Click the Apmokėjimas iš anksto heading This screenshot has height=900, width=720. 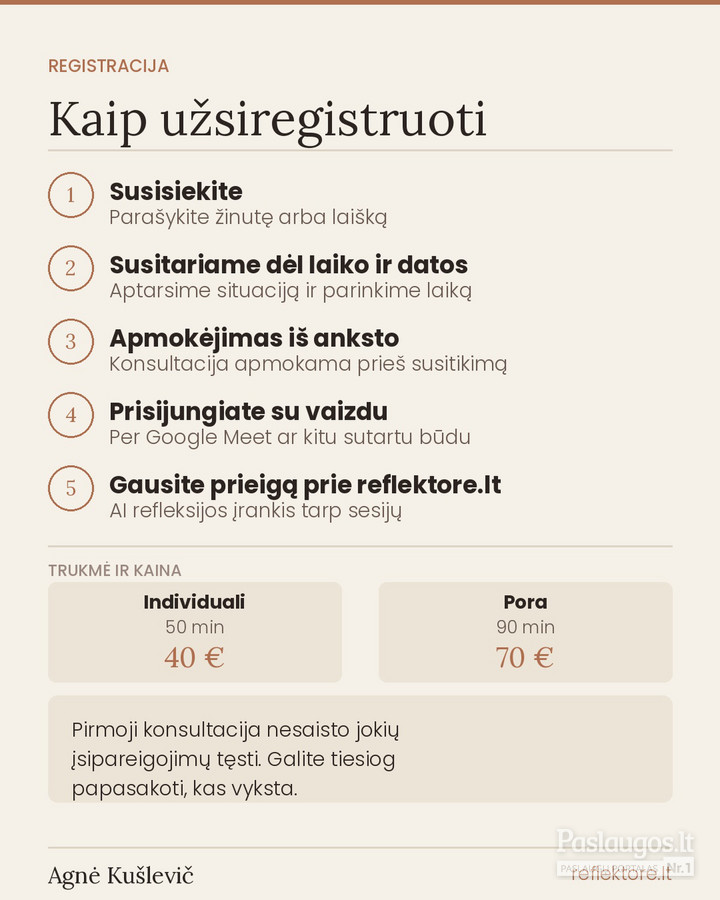tap(254, 339)
